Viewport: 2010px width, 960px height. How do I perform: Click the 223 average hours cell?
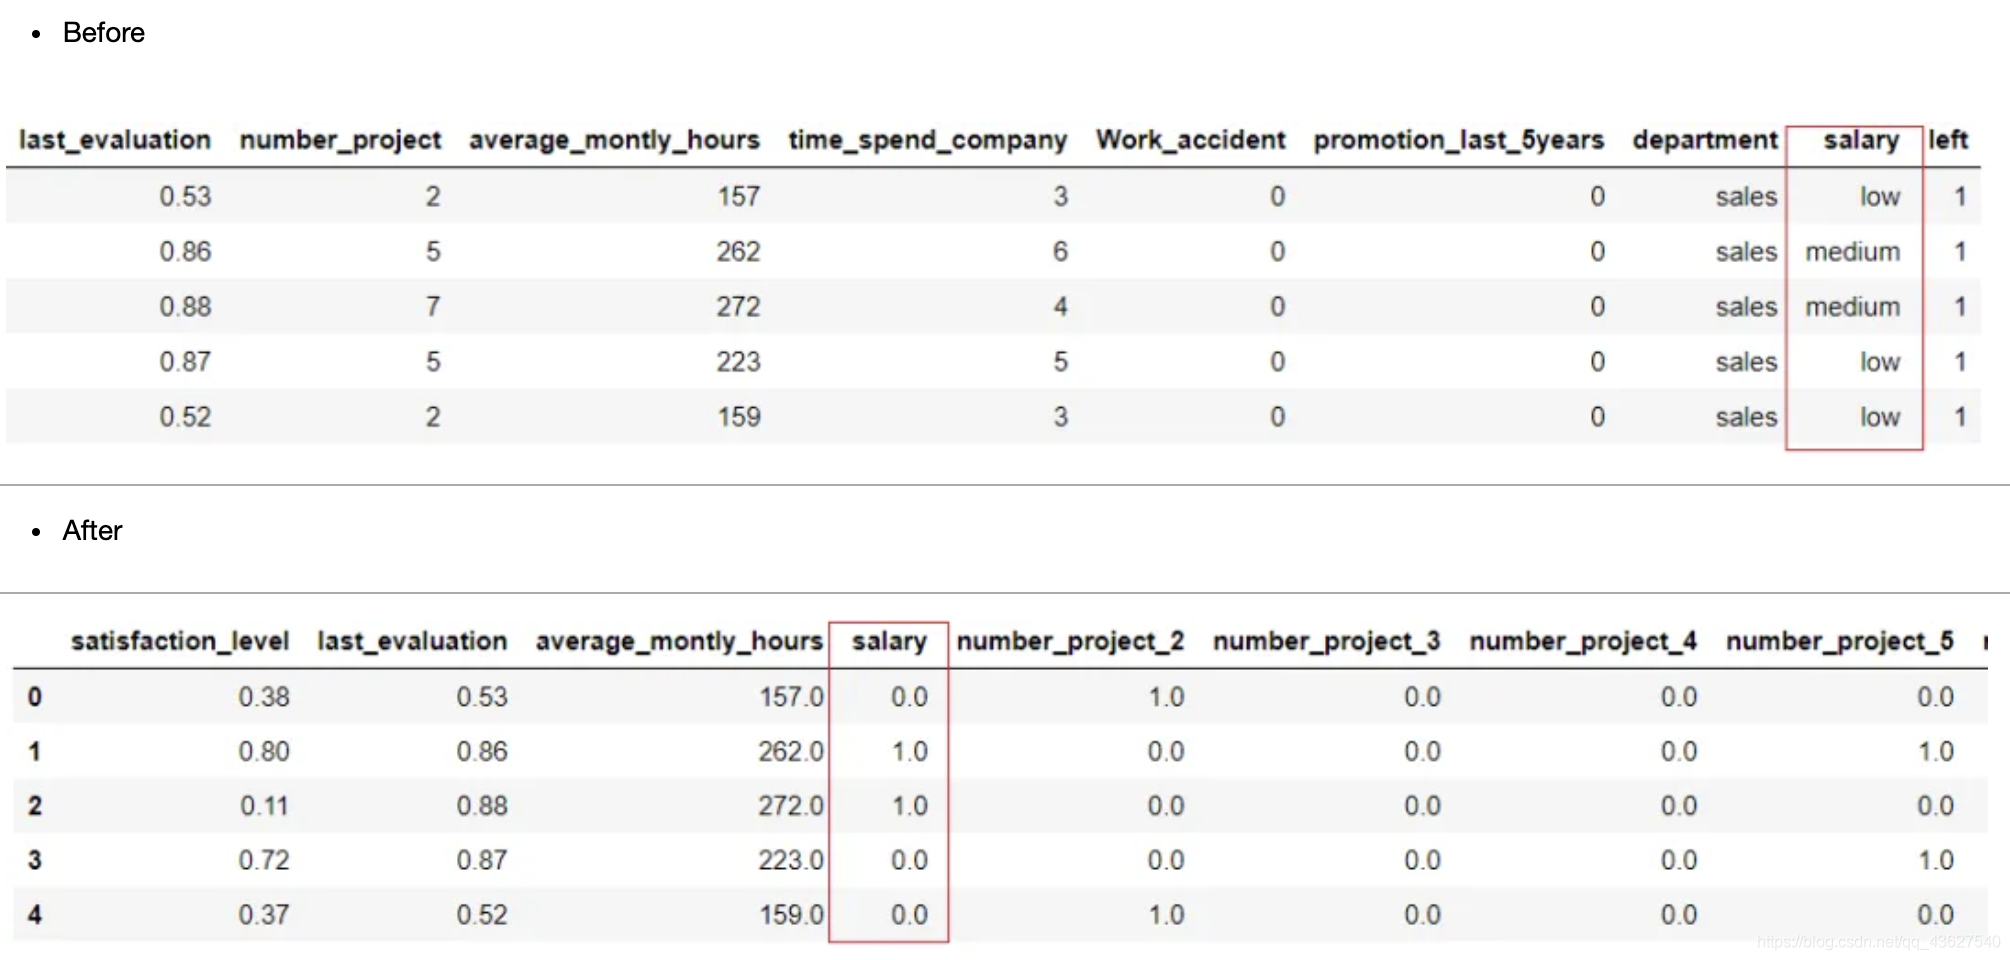pos(738,361)
